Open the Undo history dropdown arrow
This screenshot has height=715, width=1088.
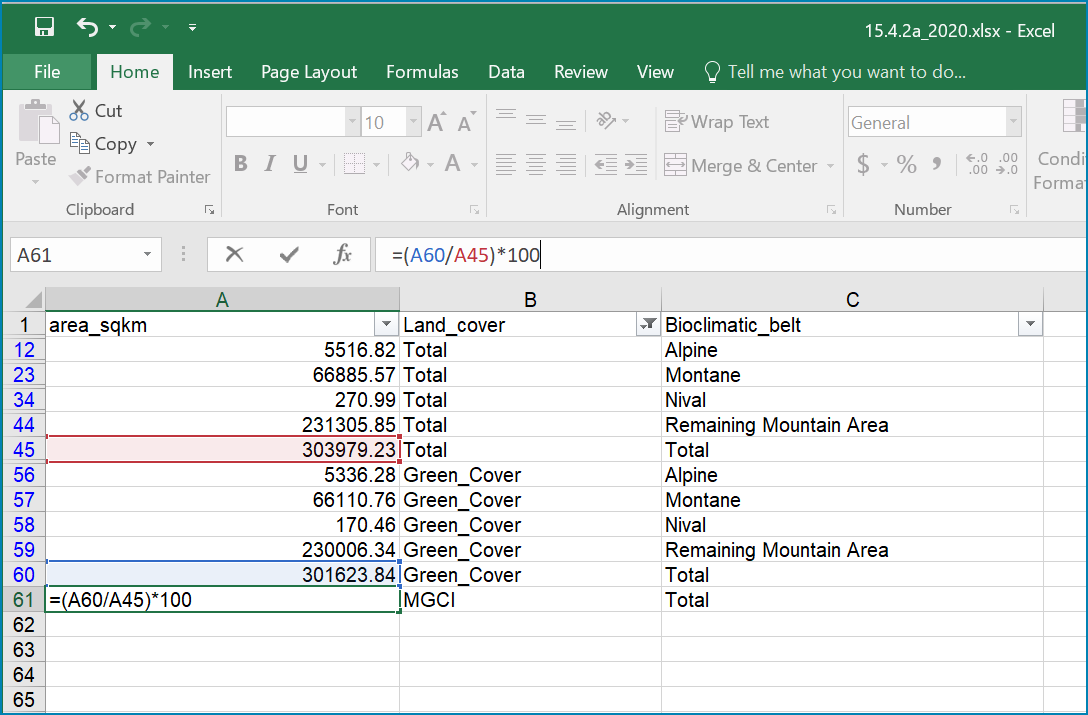coord(112,27)
